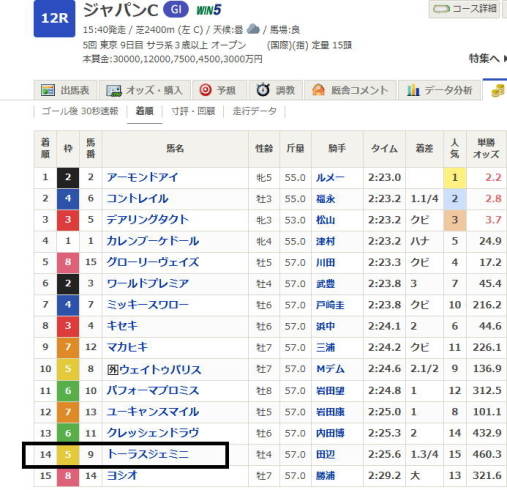This screenshot has height=490, width=507.
Task: Open horse ミッキースワロー
Action: pyautogui.click(x=148, y=305)
